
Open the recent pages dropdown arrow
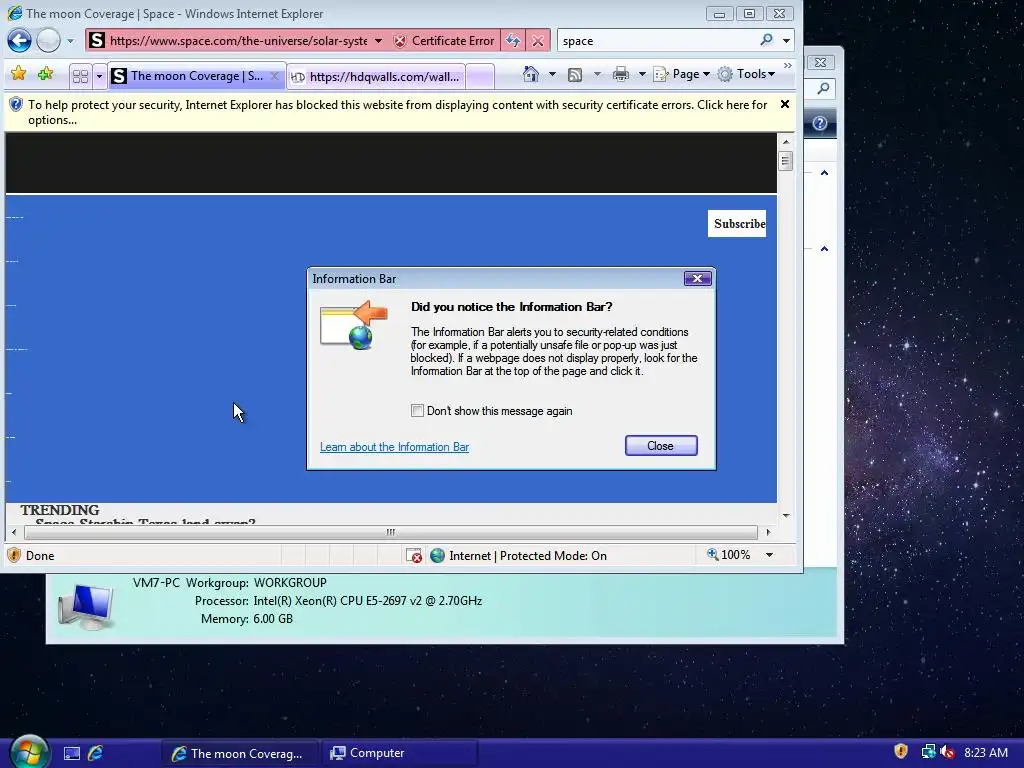pyautogui.click(x=71, y=41)
